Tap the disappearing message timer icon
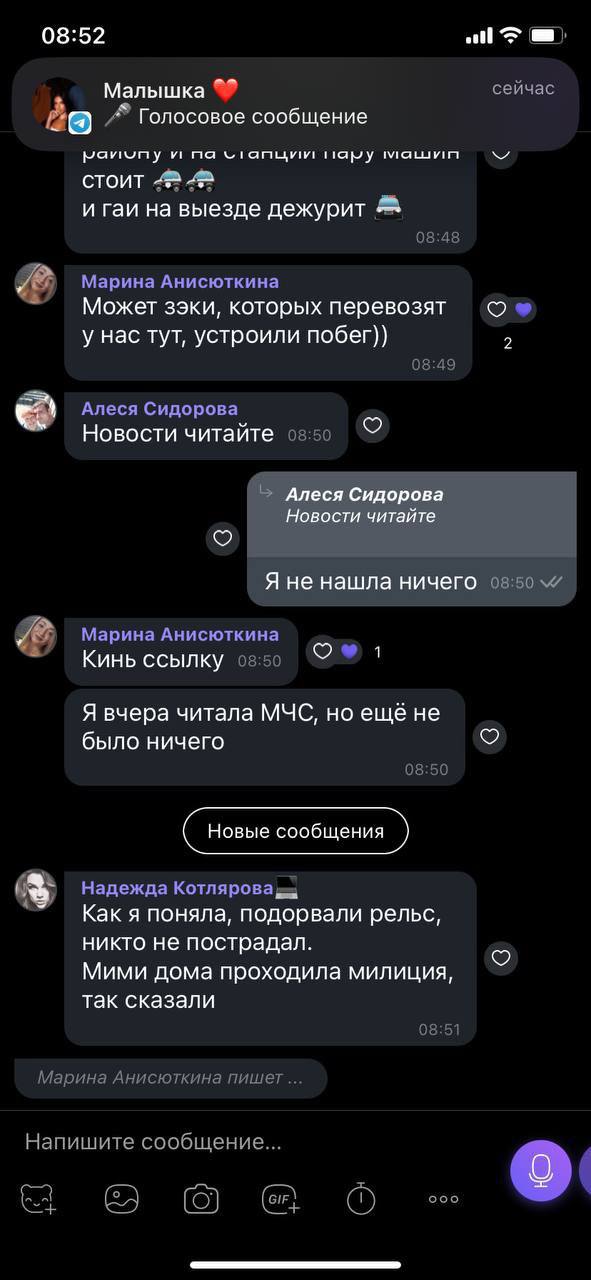This screenshot has height=1280, width=591. click(360, 1198)
